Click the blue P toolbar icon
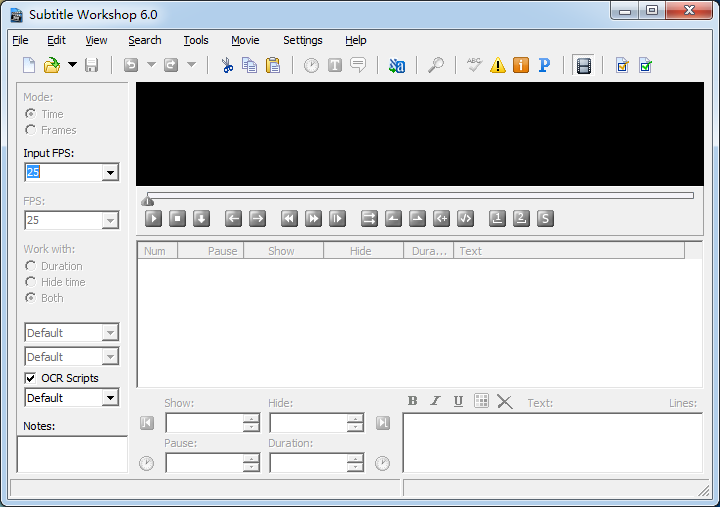Screen dimensions: 720x507 [544, 66]
